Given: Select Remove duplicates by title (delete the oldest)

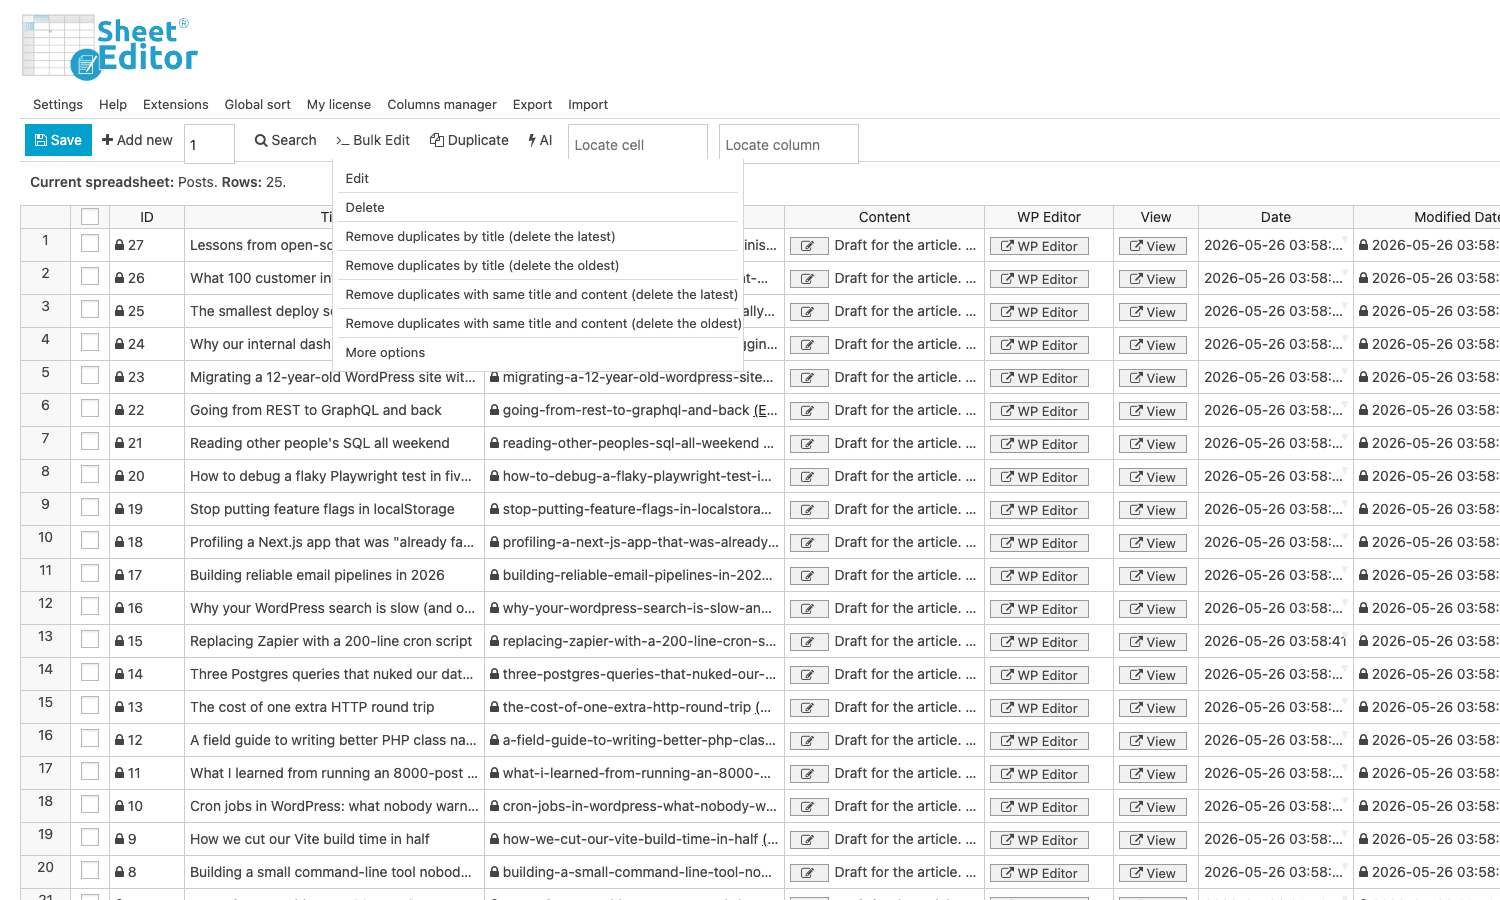Looking at the screenshot, I should click(538, 265).
